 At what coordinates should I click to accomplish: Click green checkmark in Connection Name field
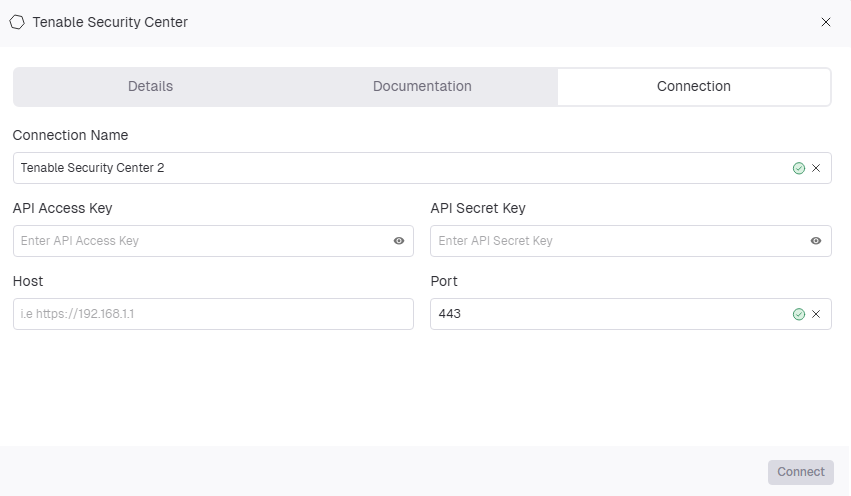[x=798, y=168]
